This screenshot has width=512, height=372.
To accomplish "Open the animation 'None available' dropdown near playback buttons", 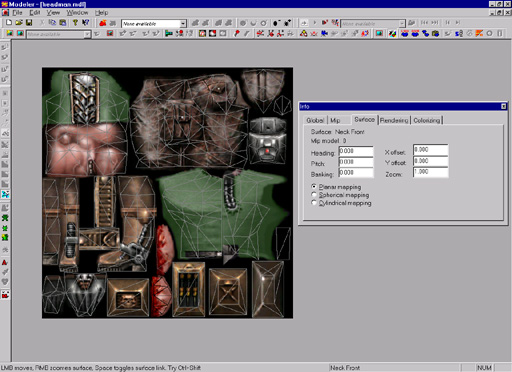I will coord(402,24).
